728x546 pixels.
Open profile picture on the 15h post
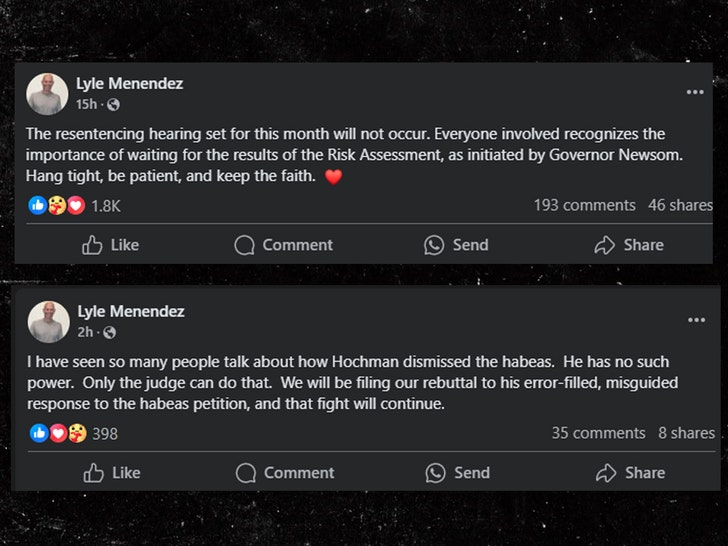(x=47, y=94)
